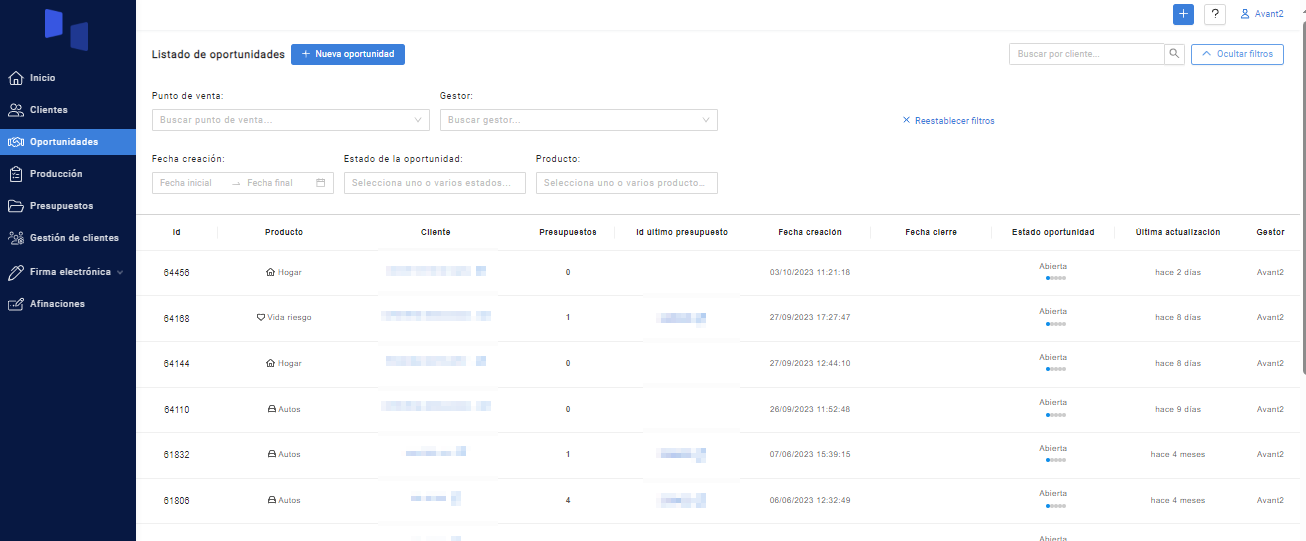Click the house icon in row 64144
Viewport: 1306px width, 541px height.
(270, 363)
